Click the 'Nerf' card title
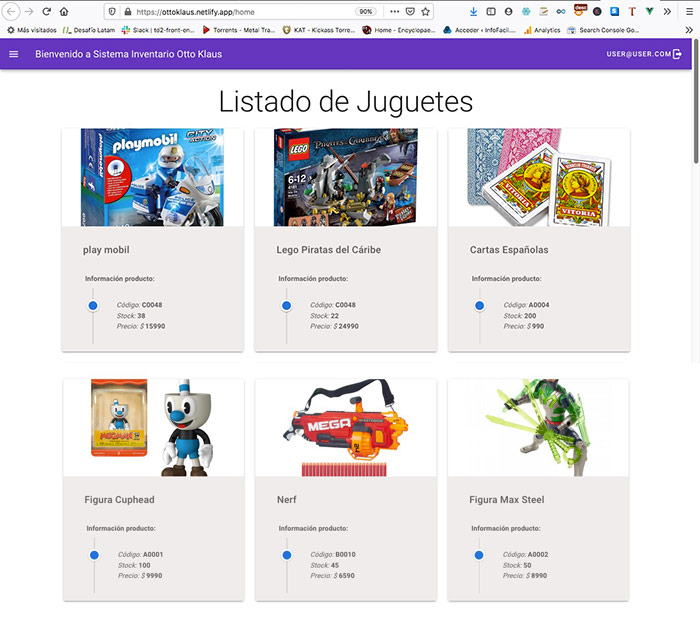This screenshot has height=626, width=700. [x=287, y=500]
